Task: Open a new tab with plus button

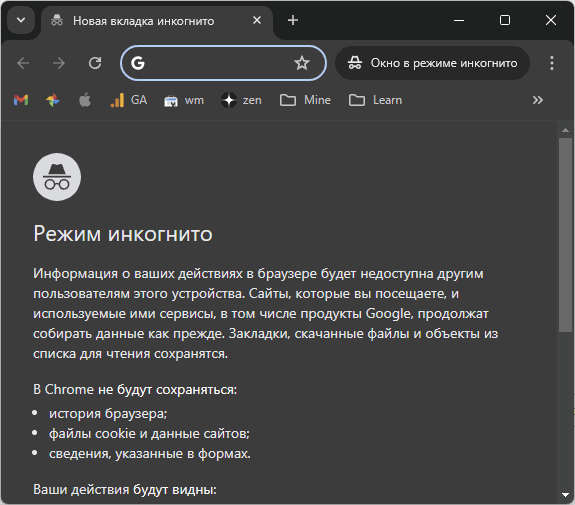Action: (x=293, y=20)
